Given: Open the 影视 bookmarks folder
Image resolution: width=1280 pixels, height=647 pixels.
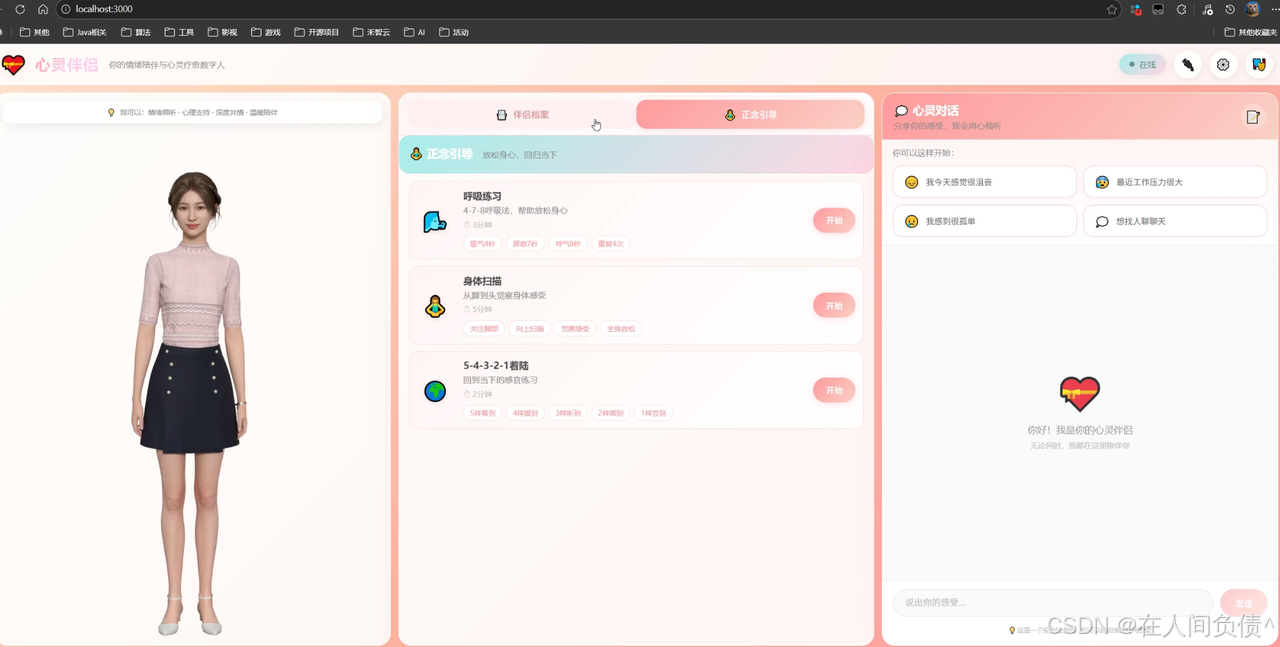Looking at the screenshot, I should click(222, 32).
